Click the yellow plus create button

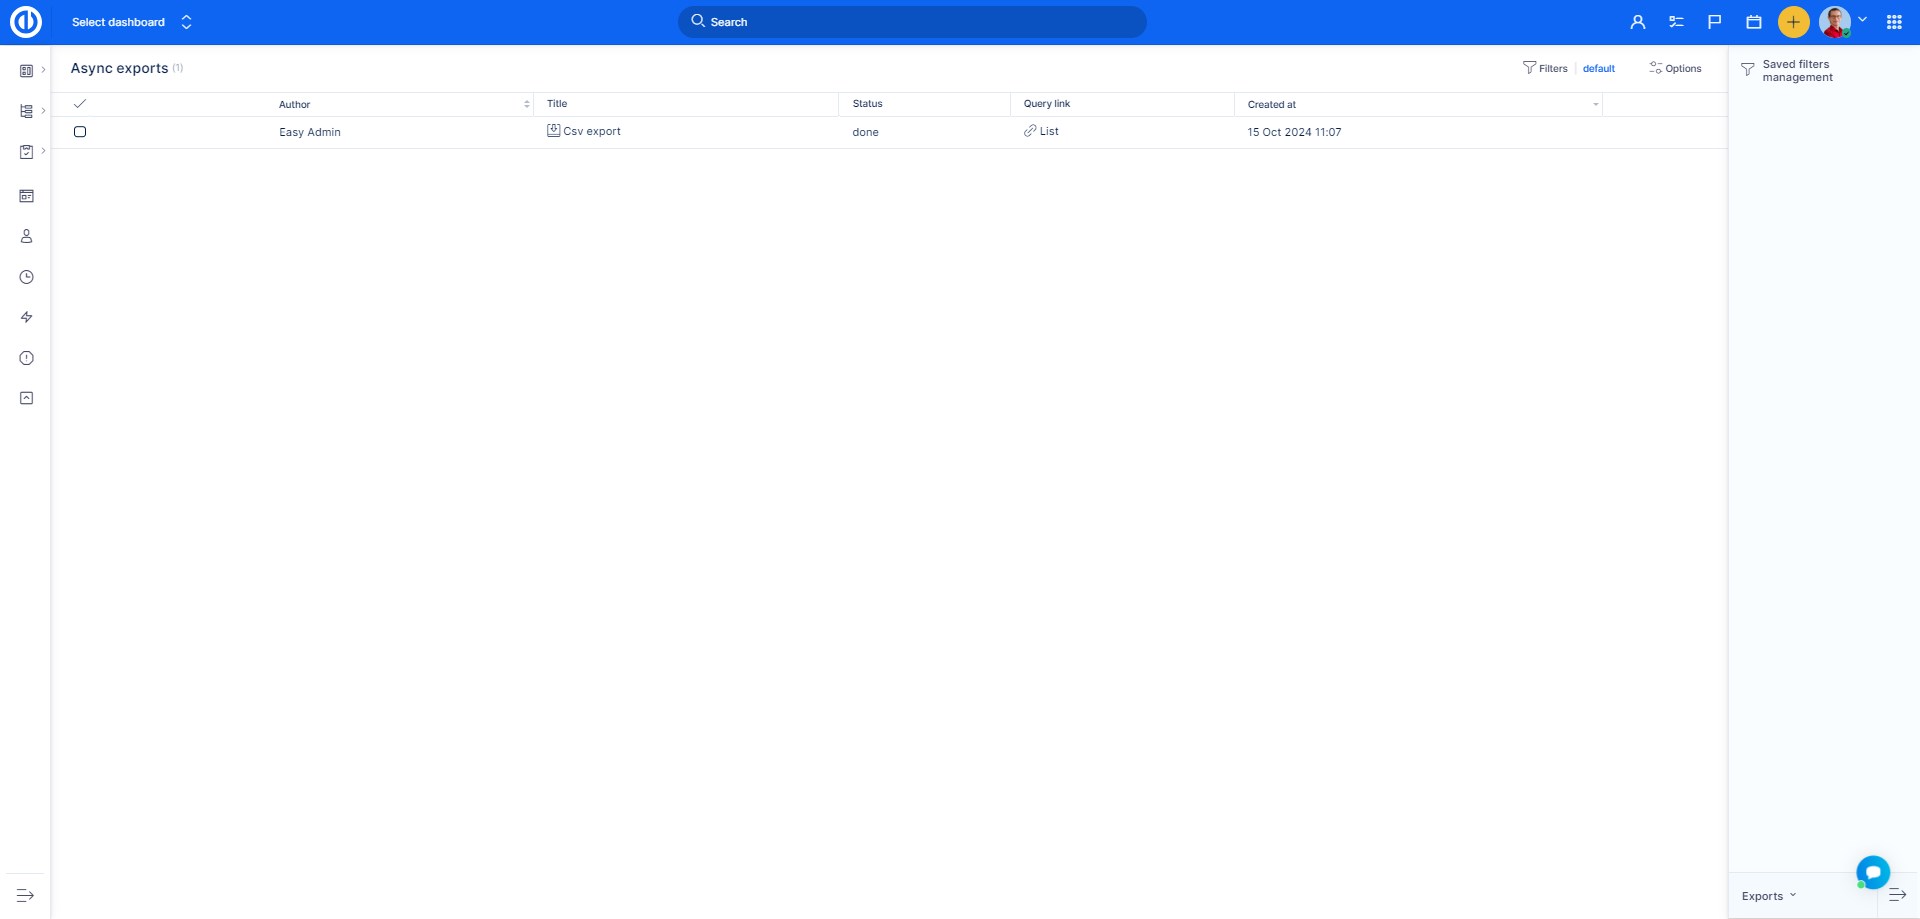(x=1793, y=22)
